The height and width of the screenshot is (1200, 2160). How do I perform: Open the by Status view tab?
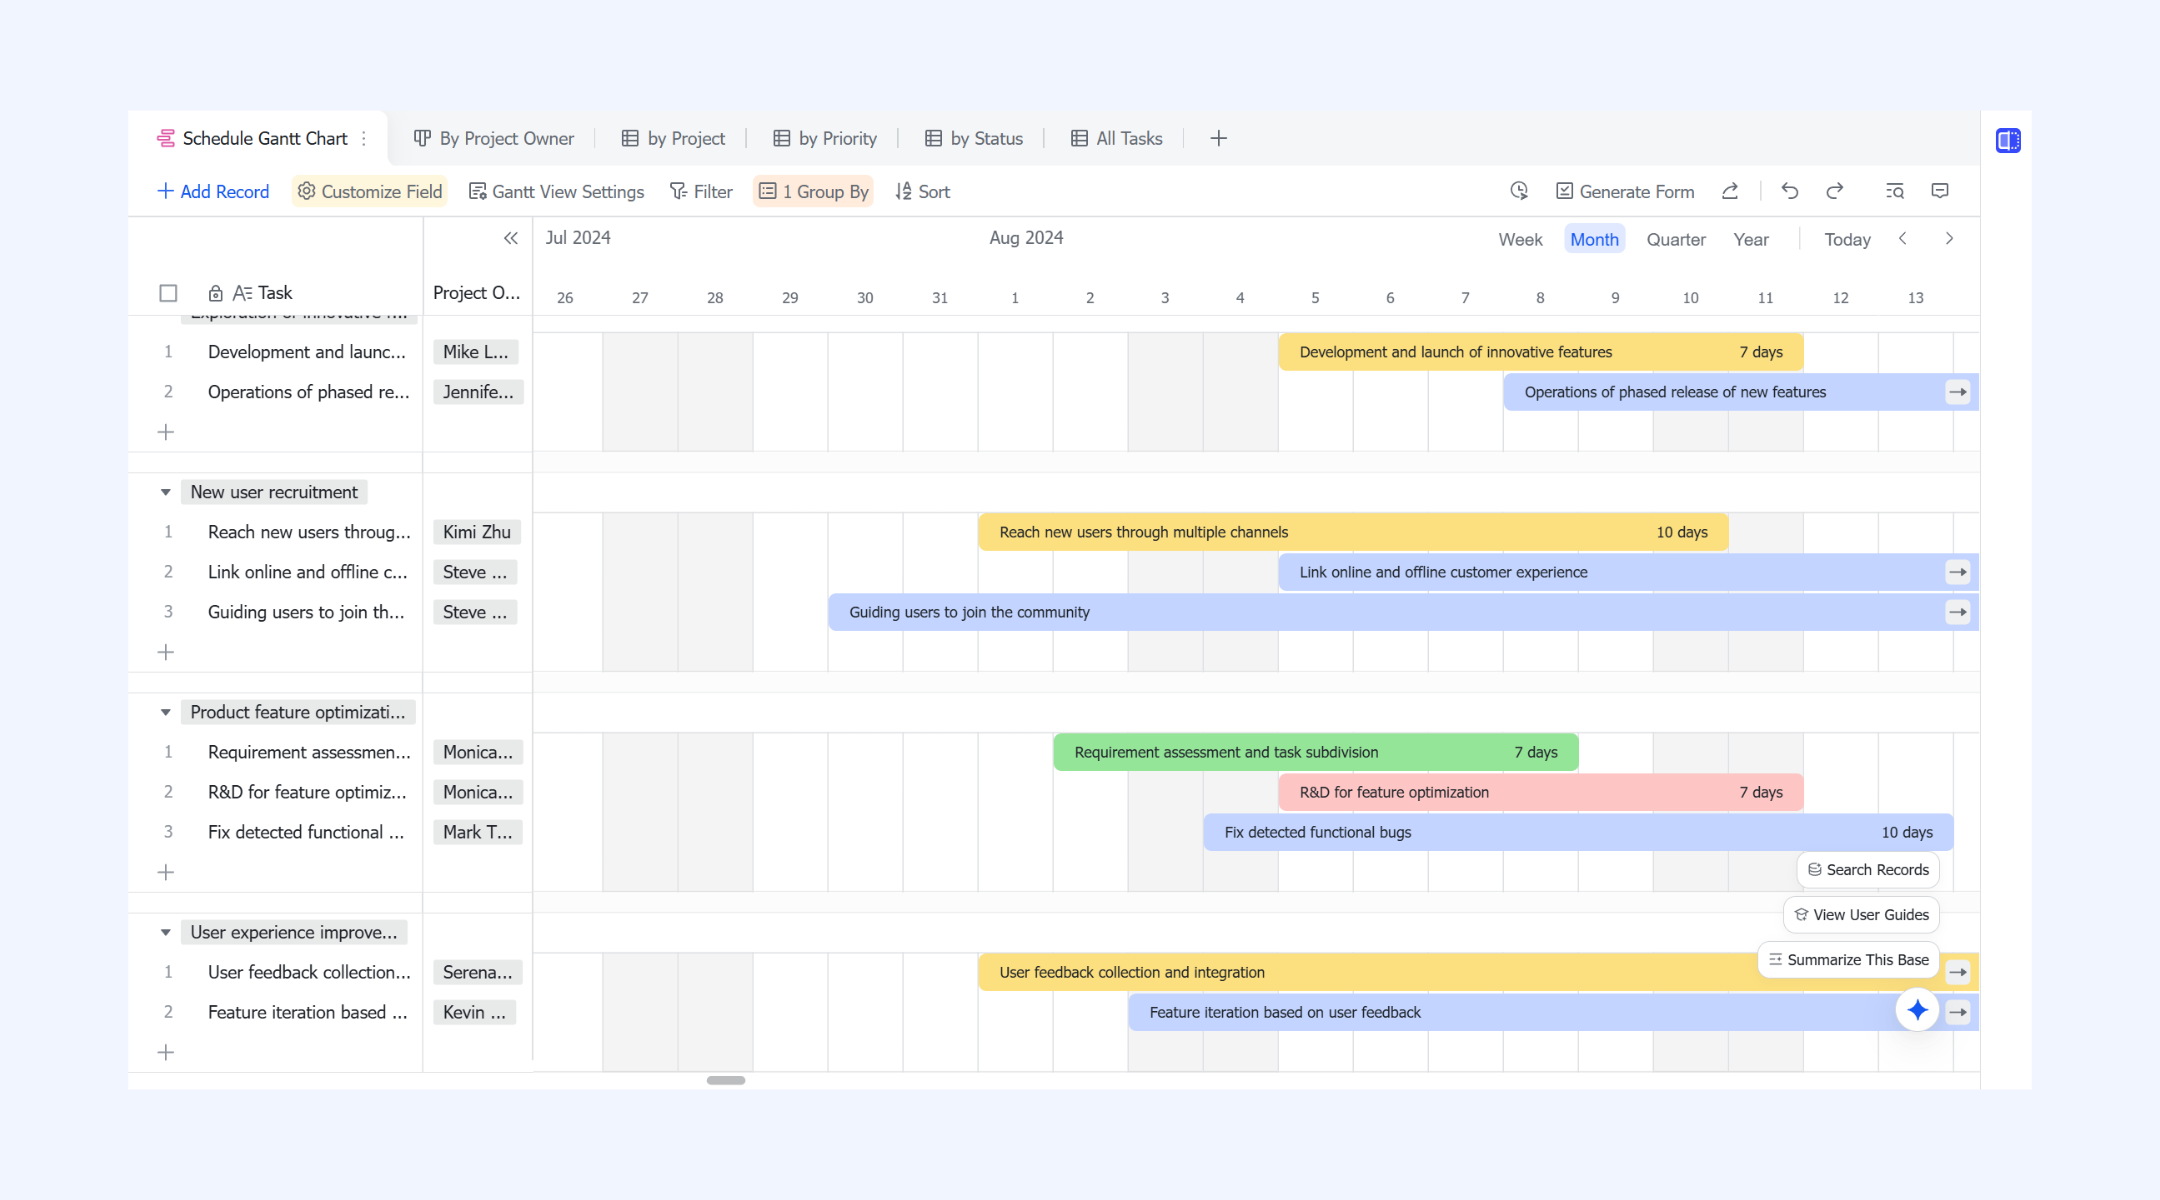(x=974, y=139)
